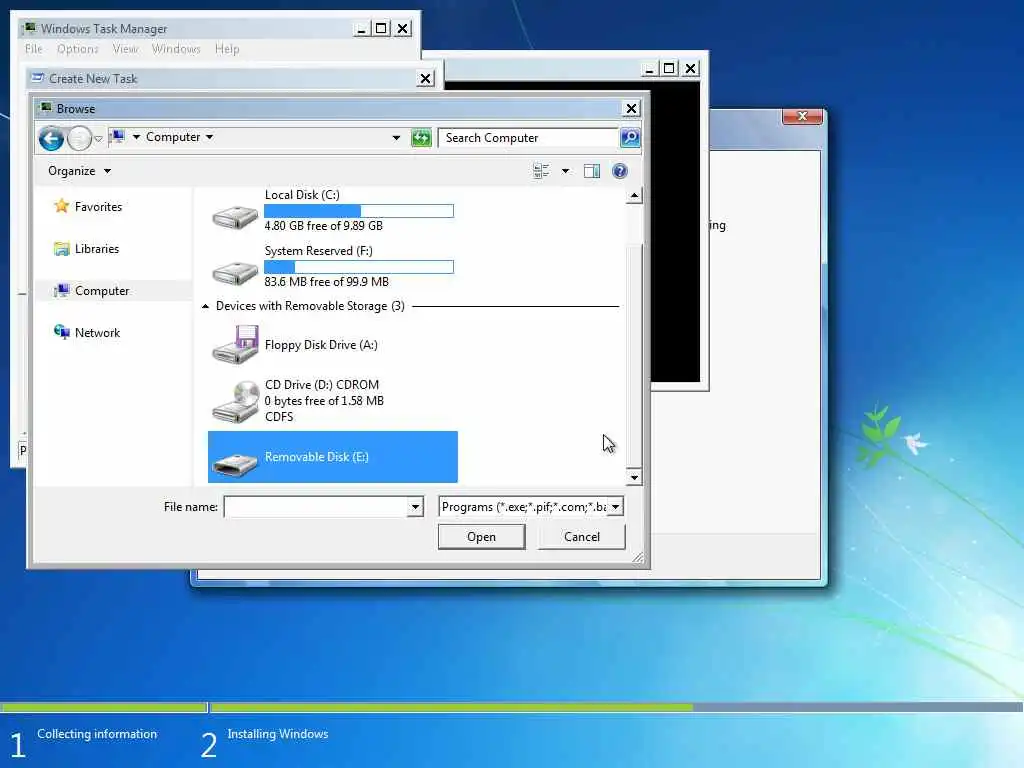This screenshot has height=768, width=1024.
Task: Click the 'Collecting information' step label
Action: click(97, 734)
